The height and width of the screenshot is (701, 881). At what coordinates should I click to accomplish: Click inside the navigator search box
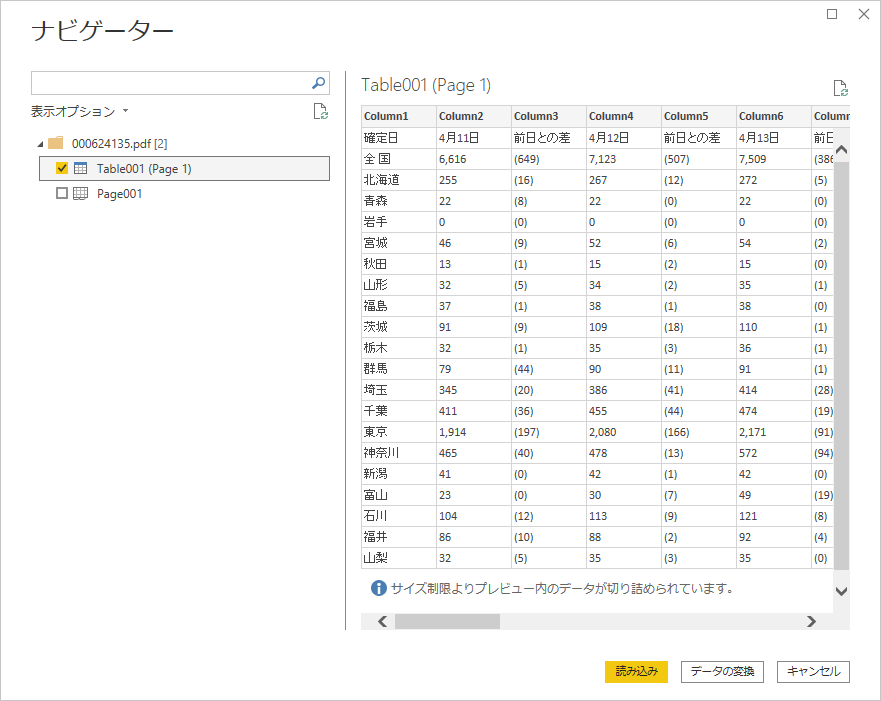click(x=170, y=83)
